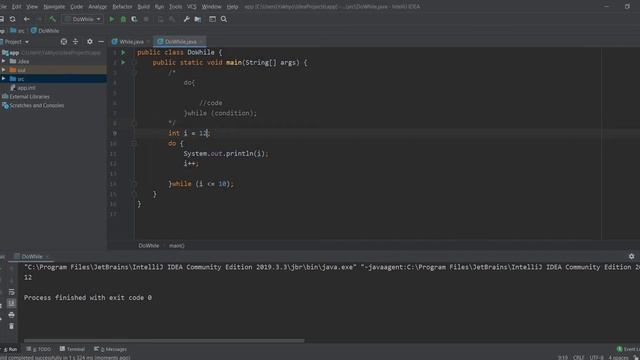Image resolution: width=640 pixels, height=360 pixels.
Task: Open the DoWhile run configuration dropdown
Action: click(83, 19)
